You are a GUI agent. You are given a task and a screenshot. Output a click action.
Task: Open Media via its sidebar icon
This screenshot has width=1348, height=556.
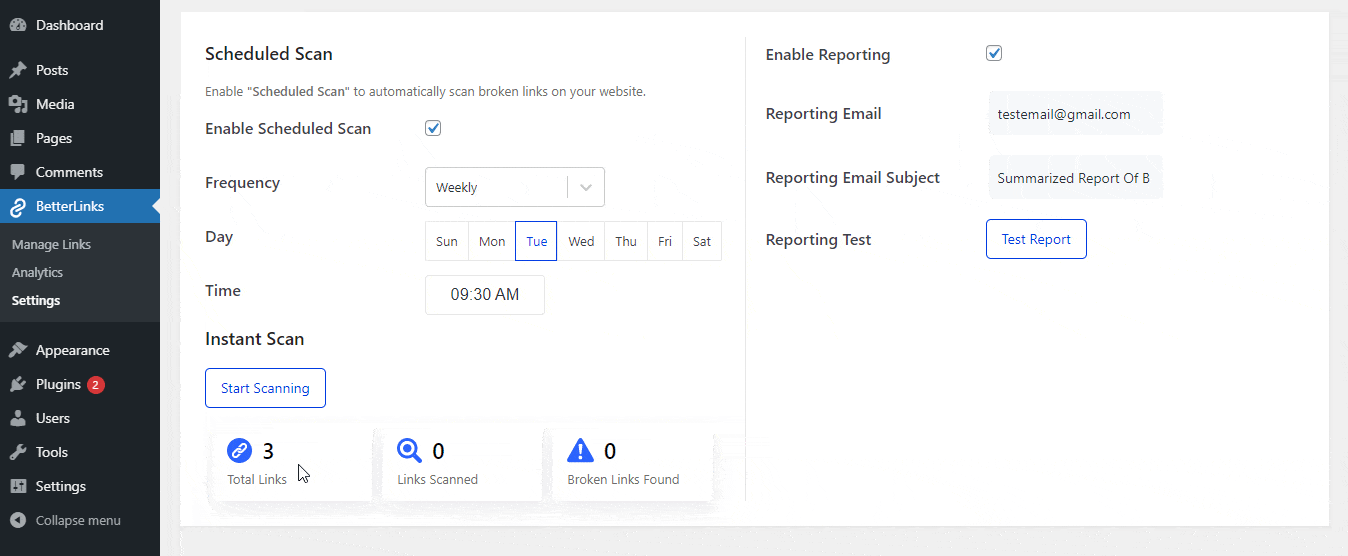(18, 104)
